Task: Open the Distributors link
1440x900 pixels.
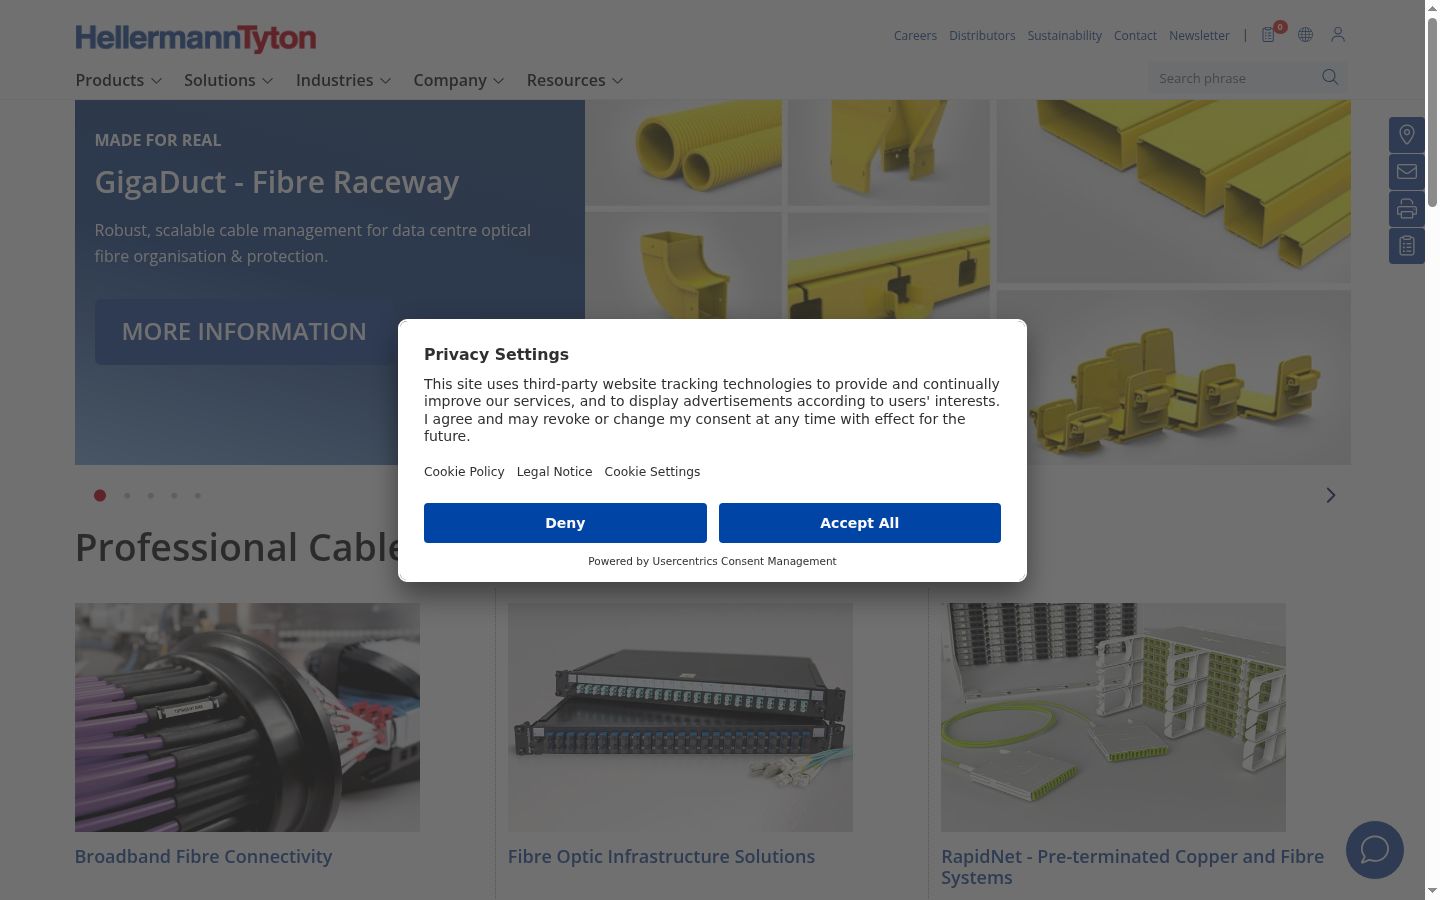Action: tap(982, 36)
